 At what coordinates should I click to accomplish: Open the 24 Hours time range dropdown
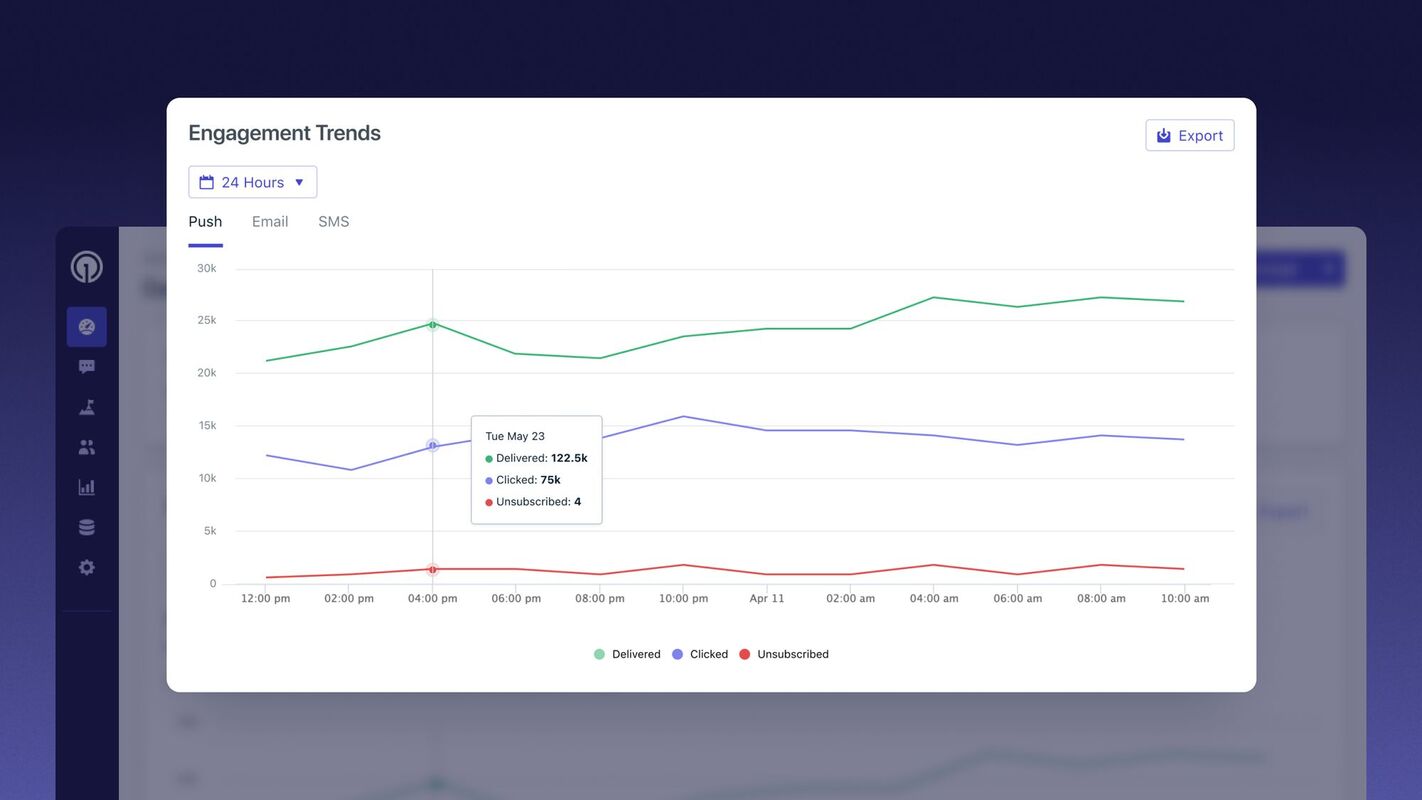[x=252, y=181]
